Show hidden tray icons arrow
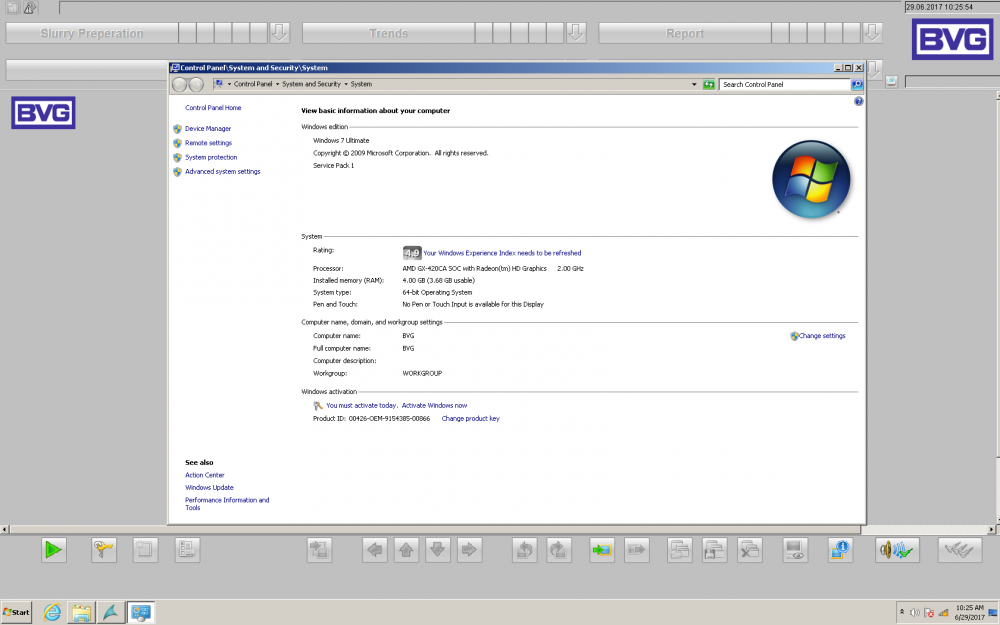Viewport: 1000px width, 625px height. (x=902, y=612)
